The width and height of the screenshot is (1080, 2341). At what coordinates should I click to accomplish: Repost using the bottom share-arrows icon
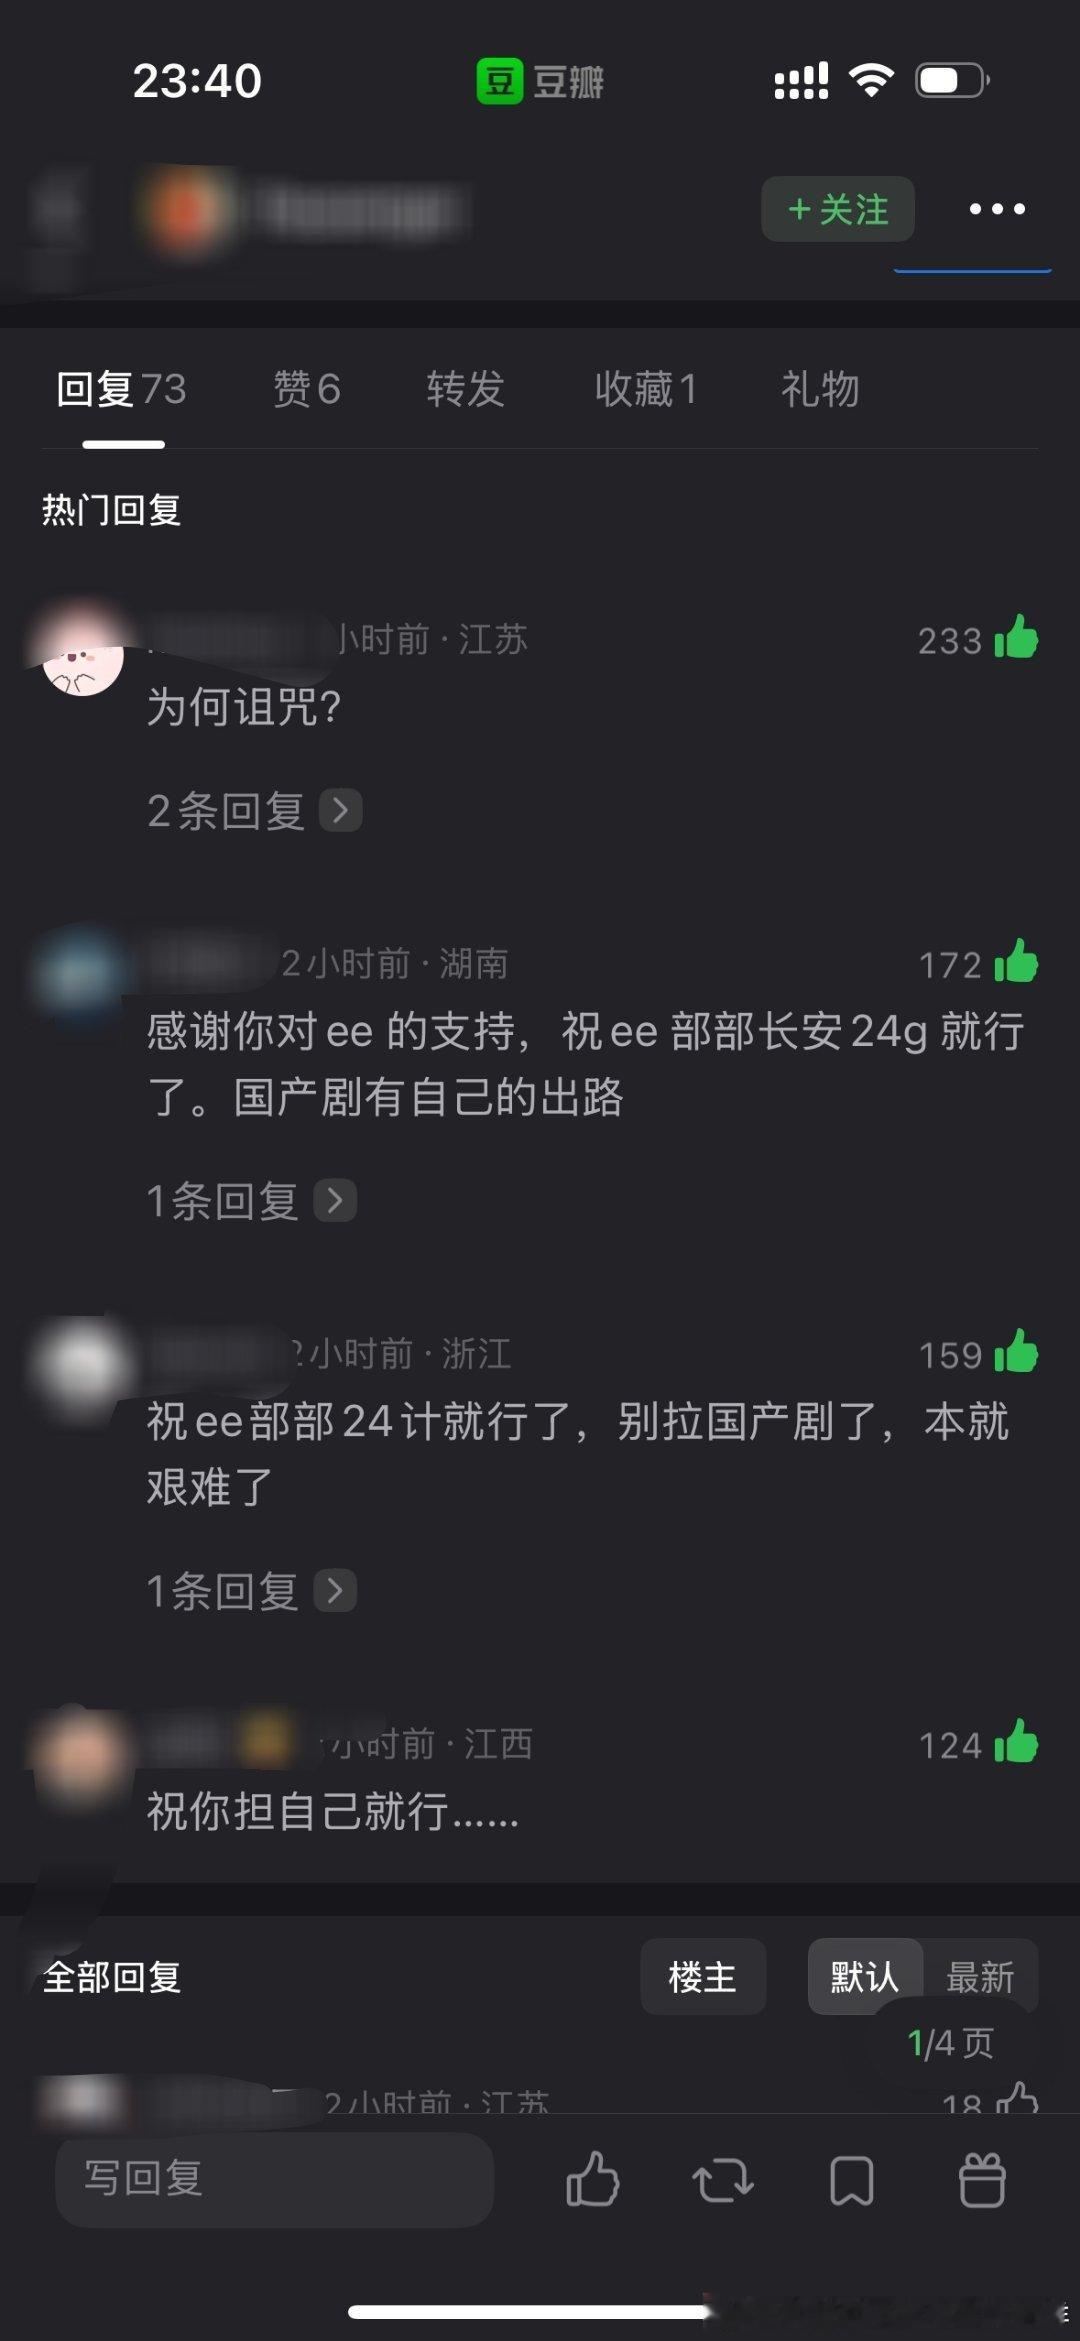click(723, 2180)
